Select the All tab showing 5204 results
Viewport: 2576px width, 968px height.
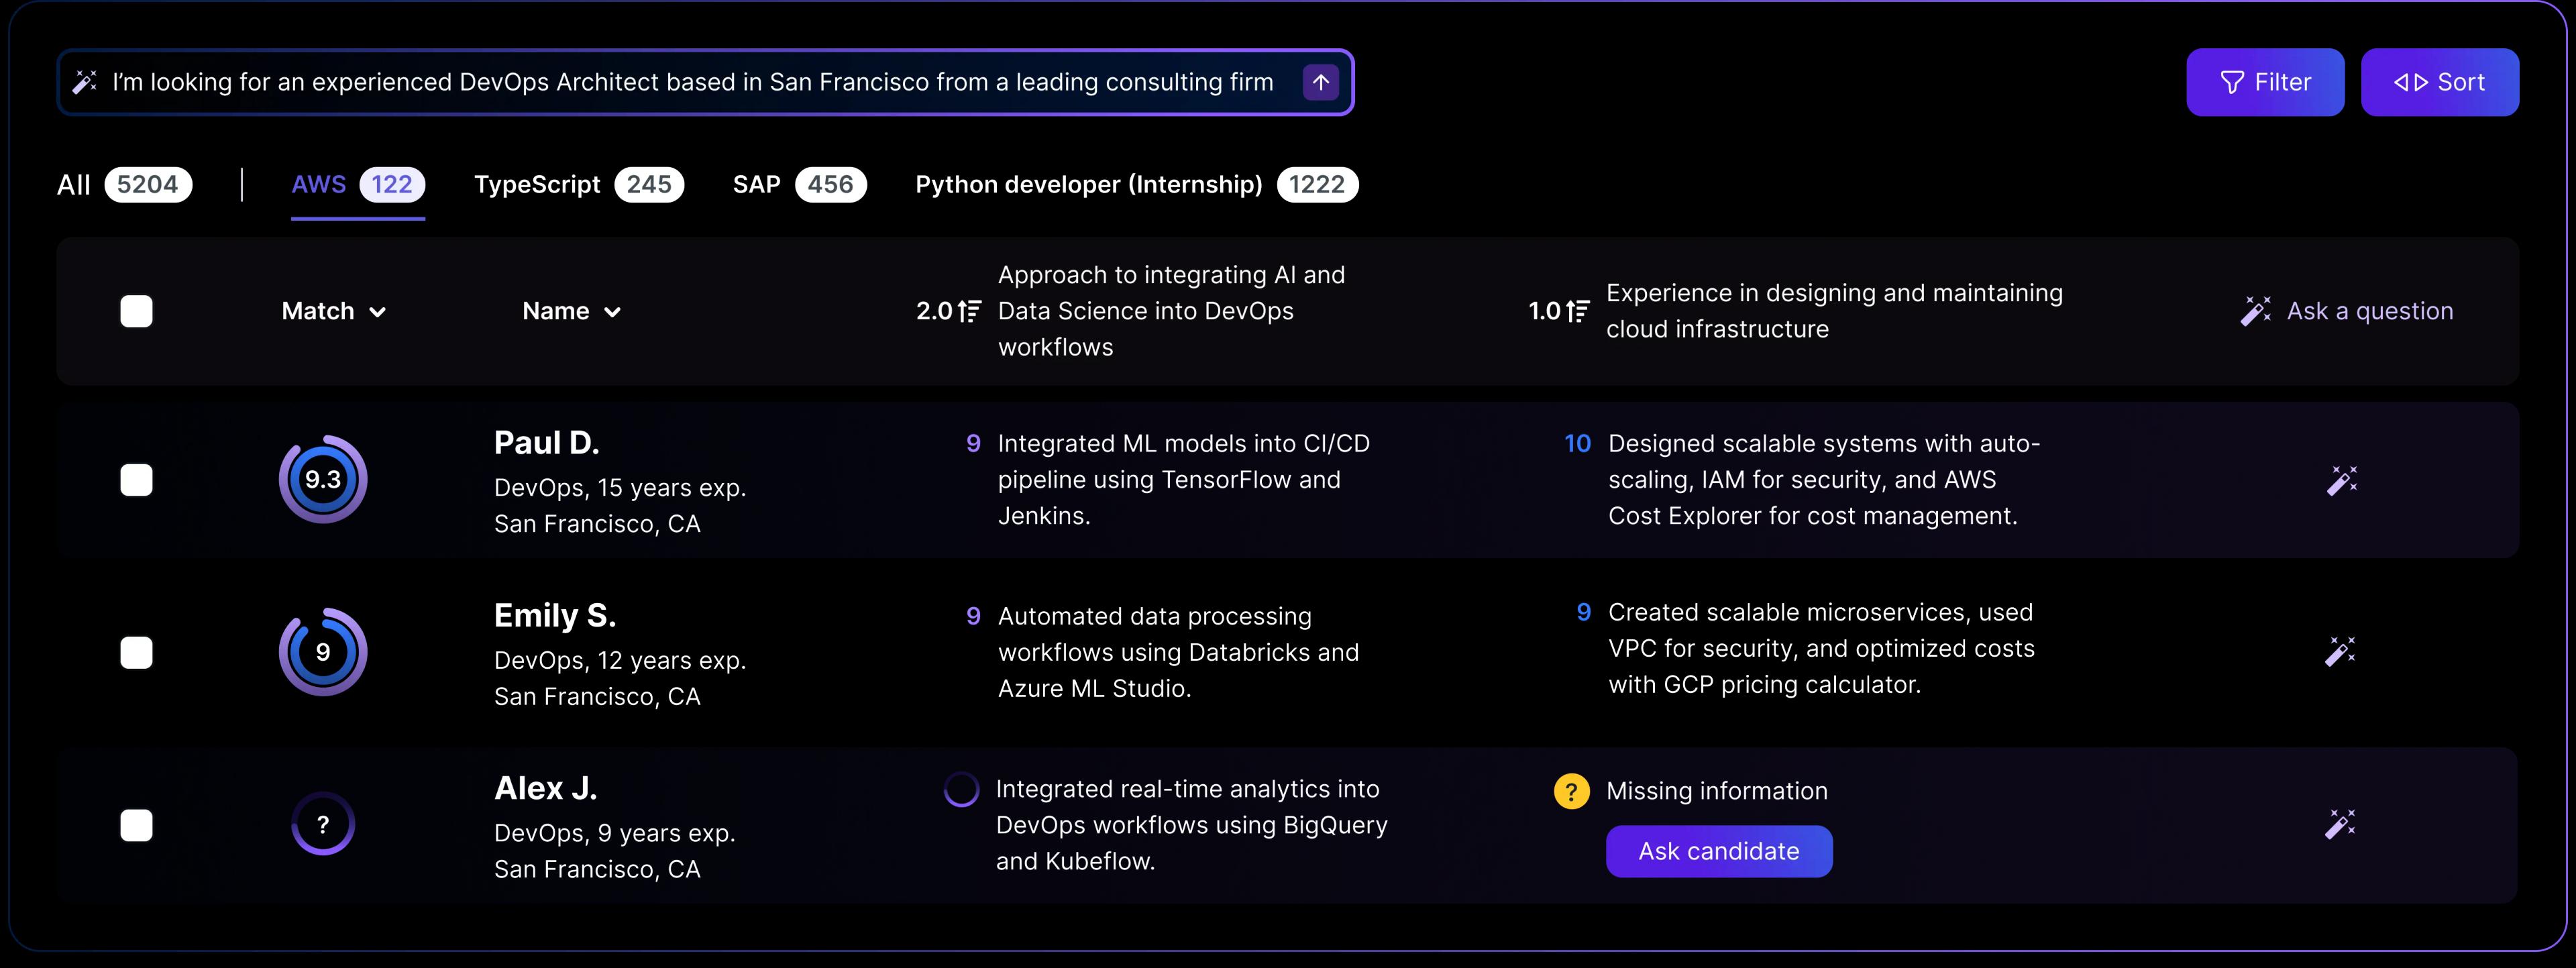(123, 184)
